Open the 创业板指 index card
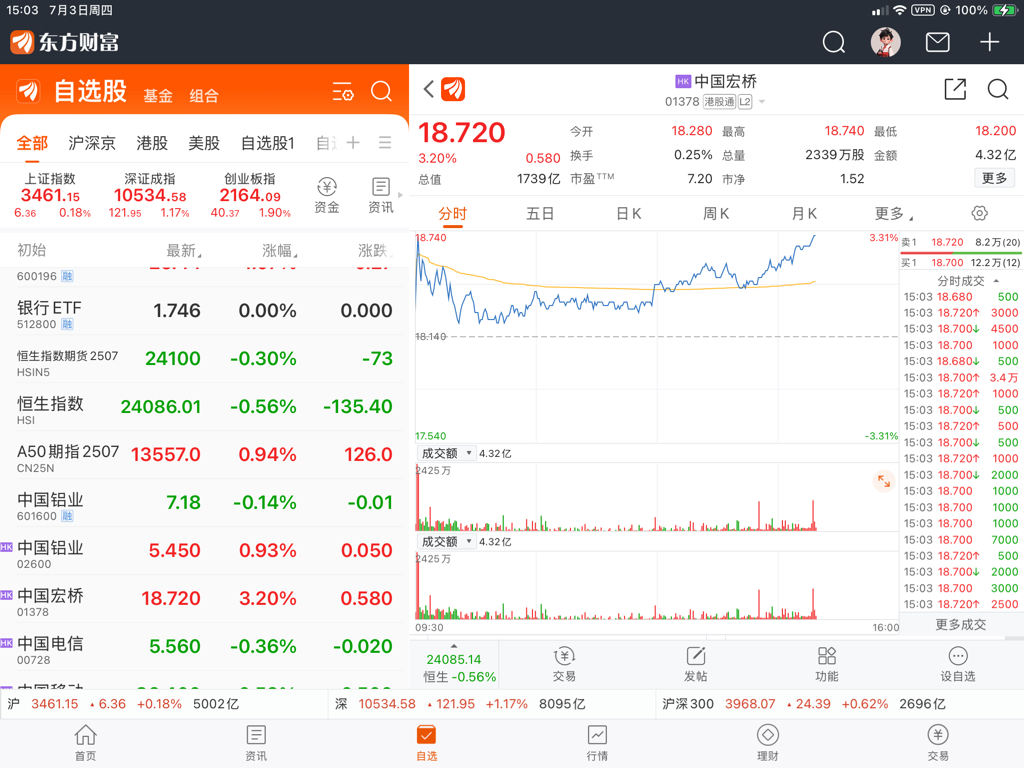This screenshot has width=1024, height=768. [250, 195]
